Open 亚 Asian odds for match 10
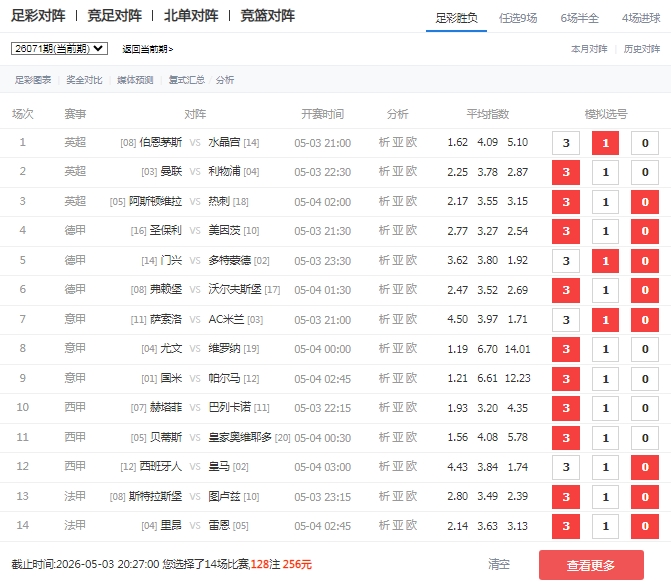 pyautogui.click(x=398, y=408)
